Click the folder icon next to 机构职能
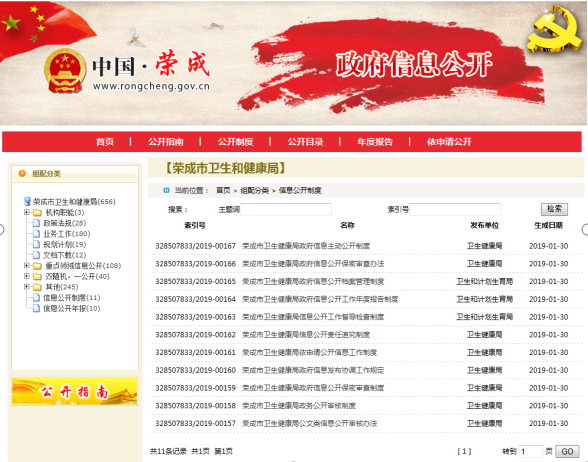Image resolution: width=588 pixels, height=462 pixels. (x=37, y=213)
